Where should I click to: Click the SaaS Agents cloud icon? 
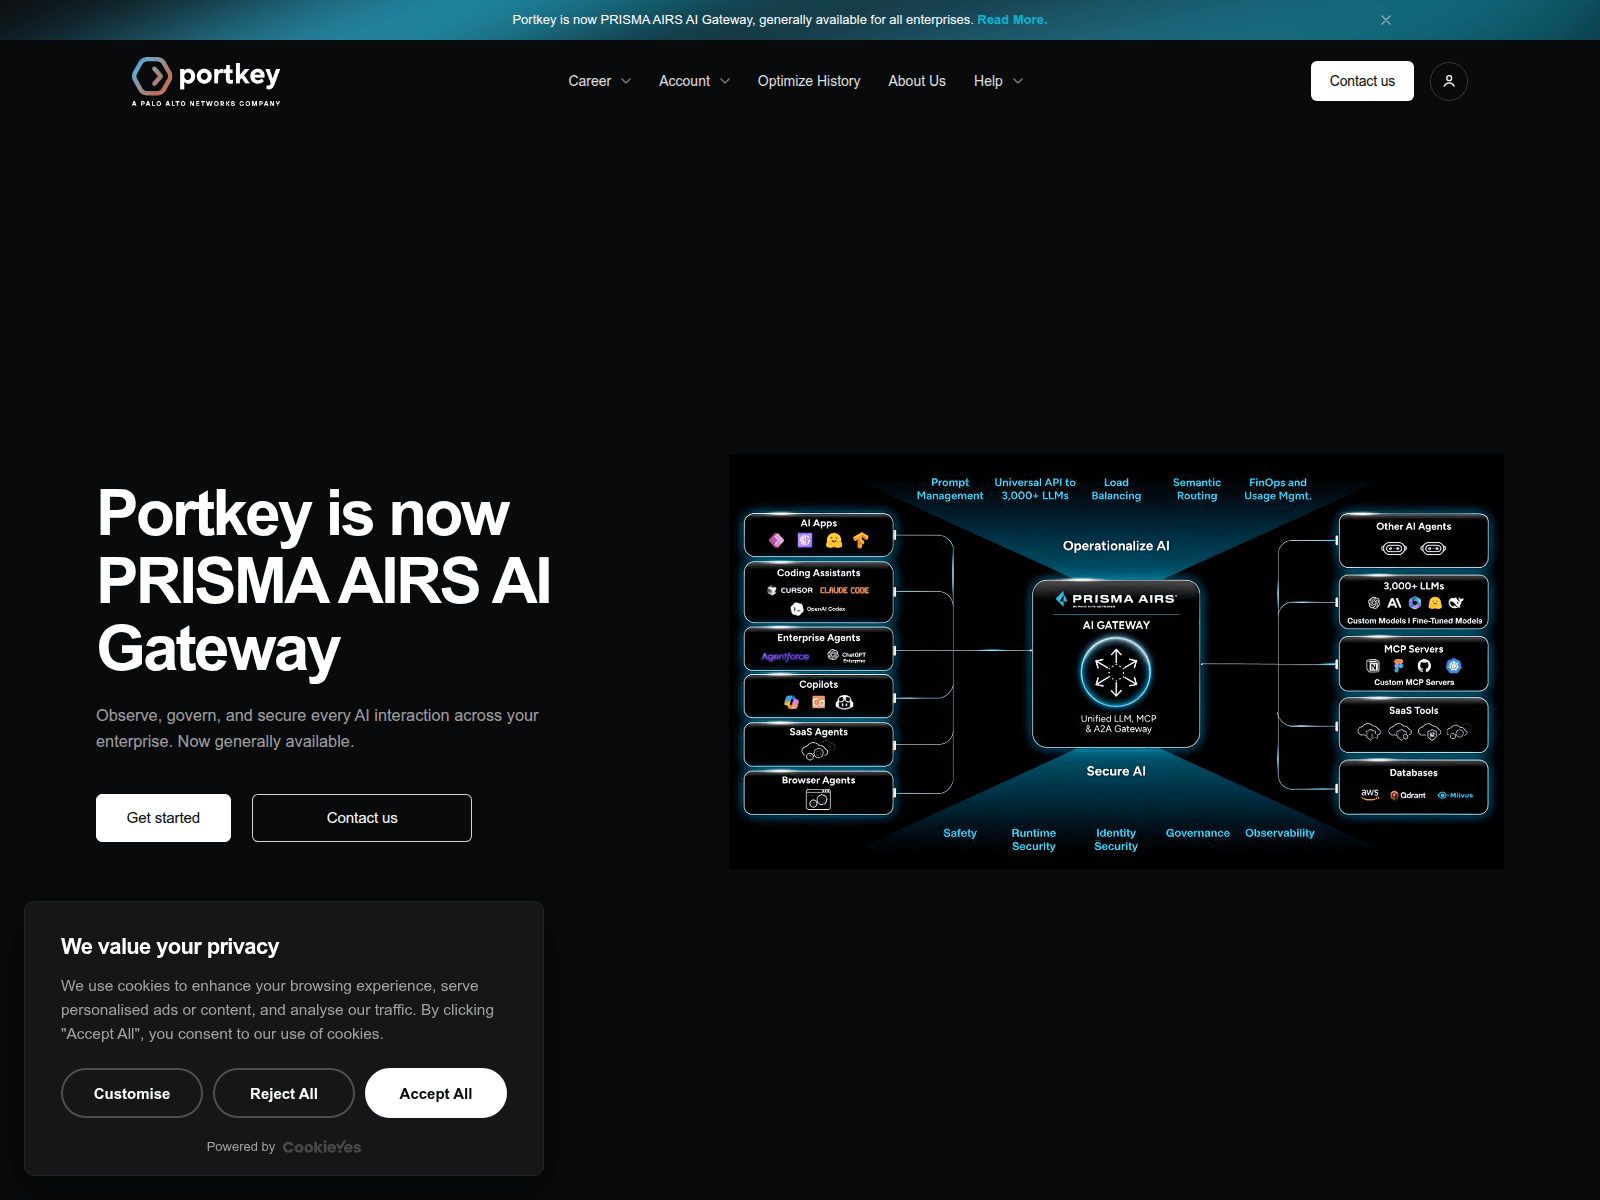pos(818,750)
